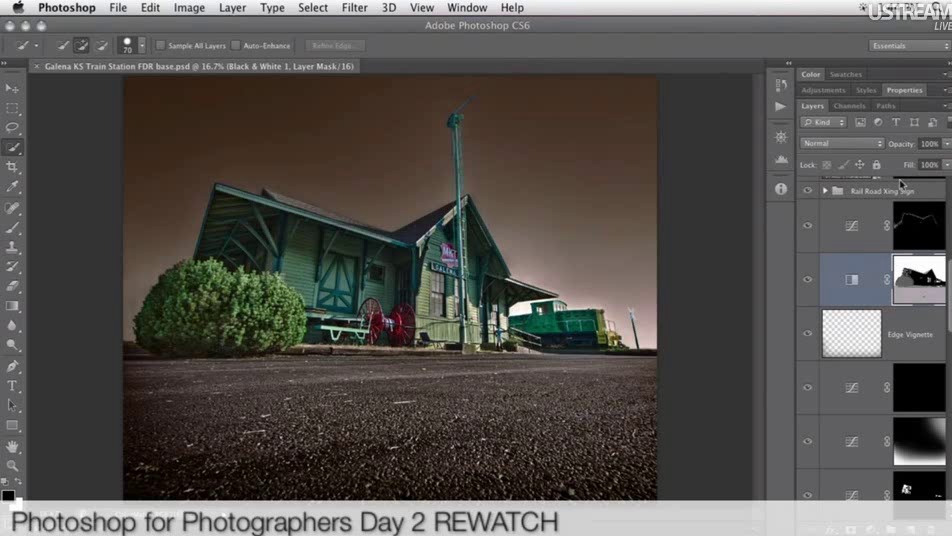
Task: Toggle lock transparent pixels
Action: tap(826, 165)
